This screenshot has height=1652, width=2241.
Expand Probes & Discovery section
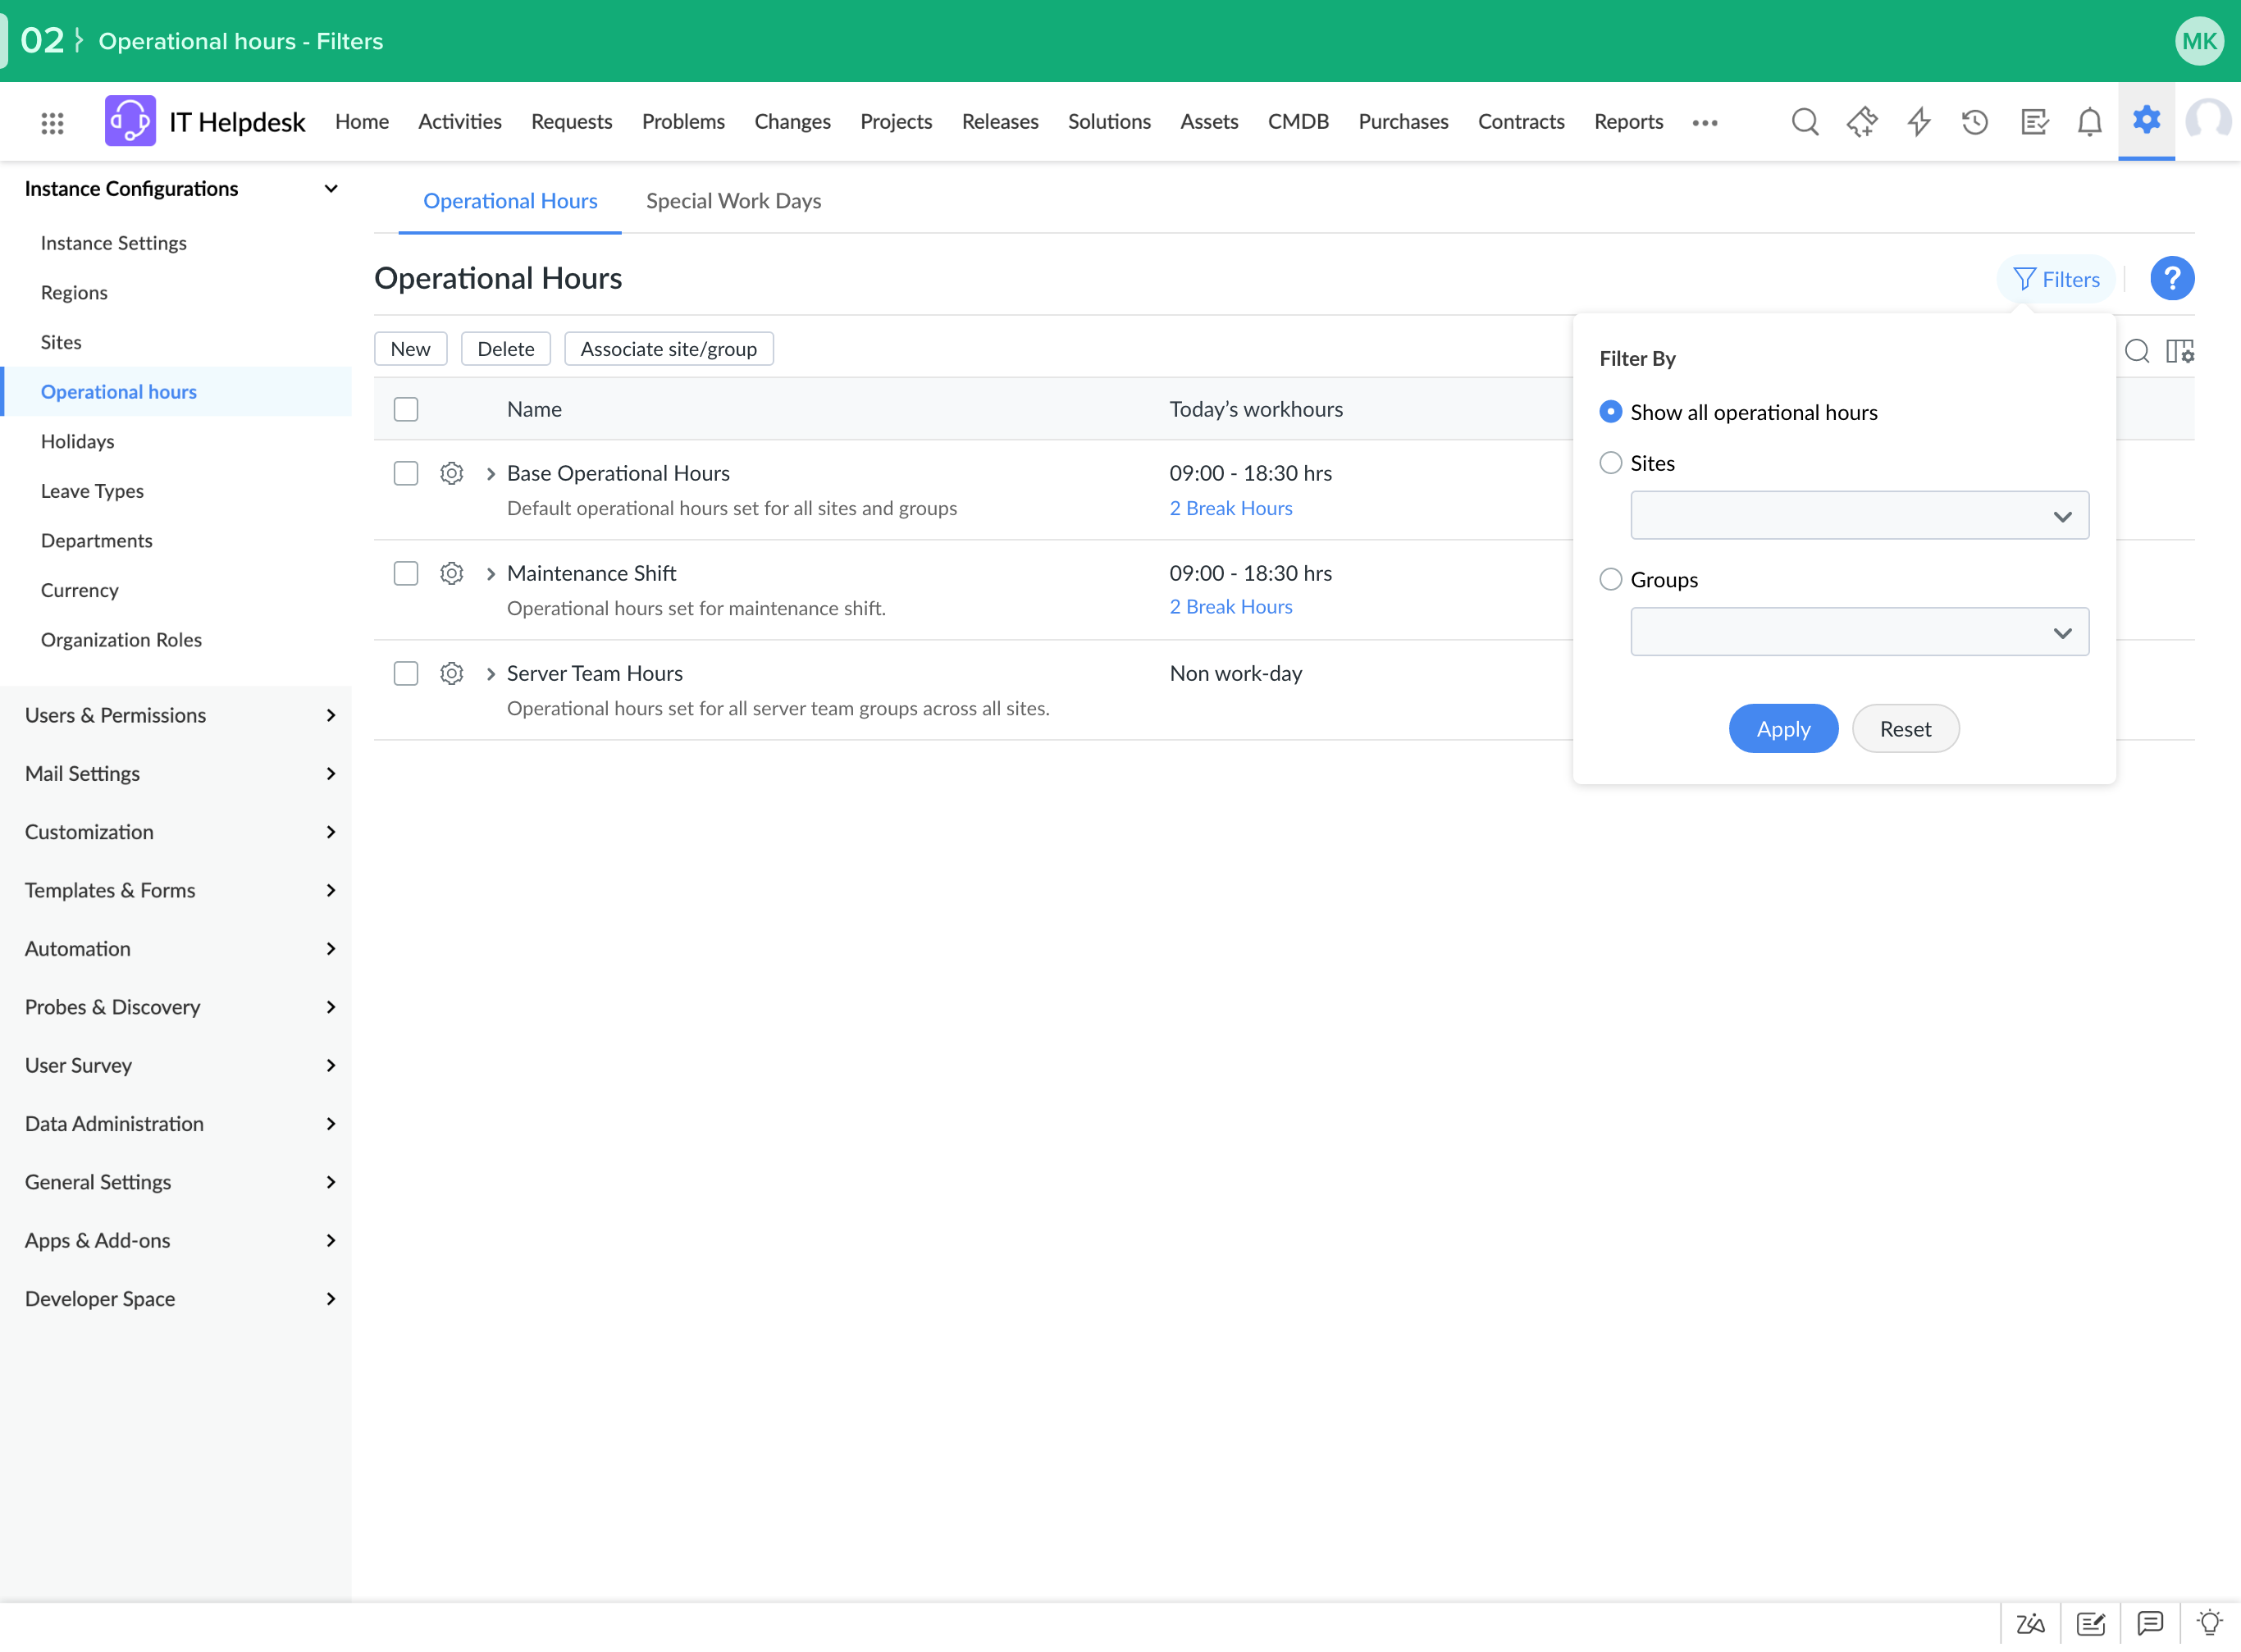click(330, 1007)
